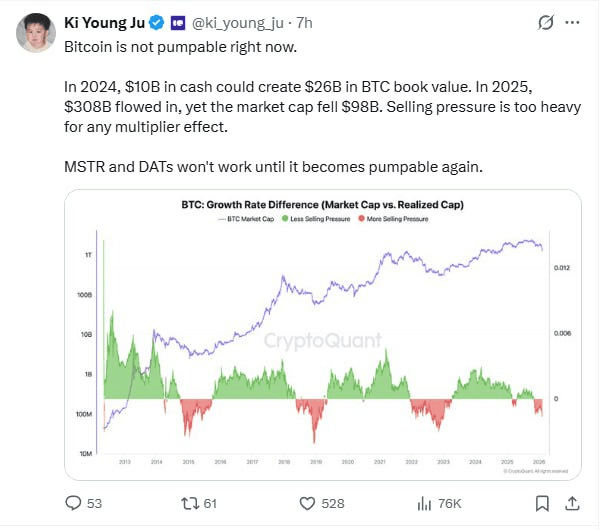Image resolution: width=600 pixels, height=530 pixels.
Task: Click the chart title BTC: Growth Rate Difference
Action: tap(322, 204)
